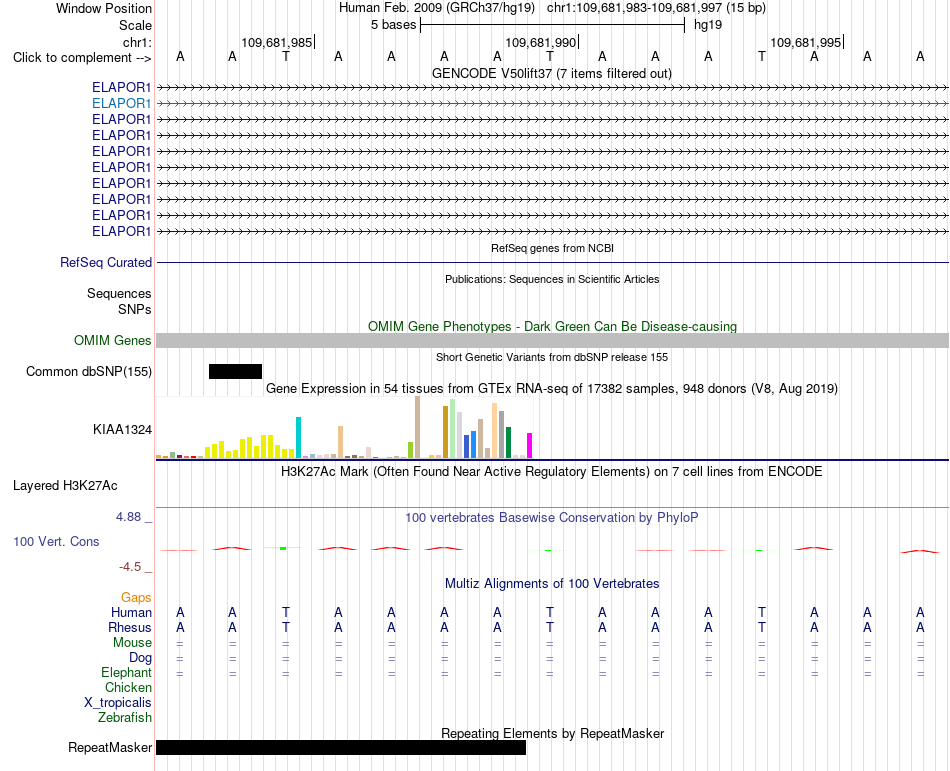
Task: Click 'Human Feb. 2009 (GRCh37/hg19)' assembly text
Action: point(437,8)
